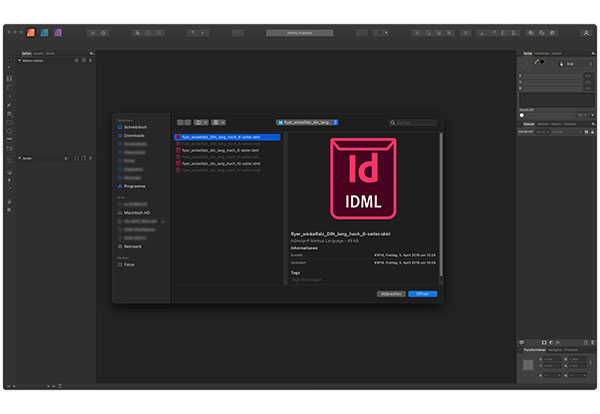Screen dimensions: 600x414
Task: Click the Suchen search field
Action: [413, 122]
